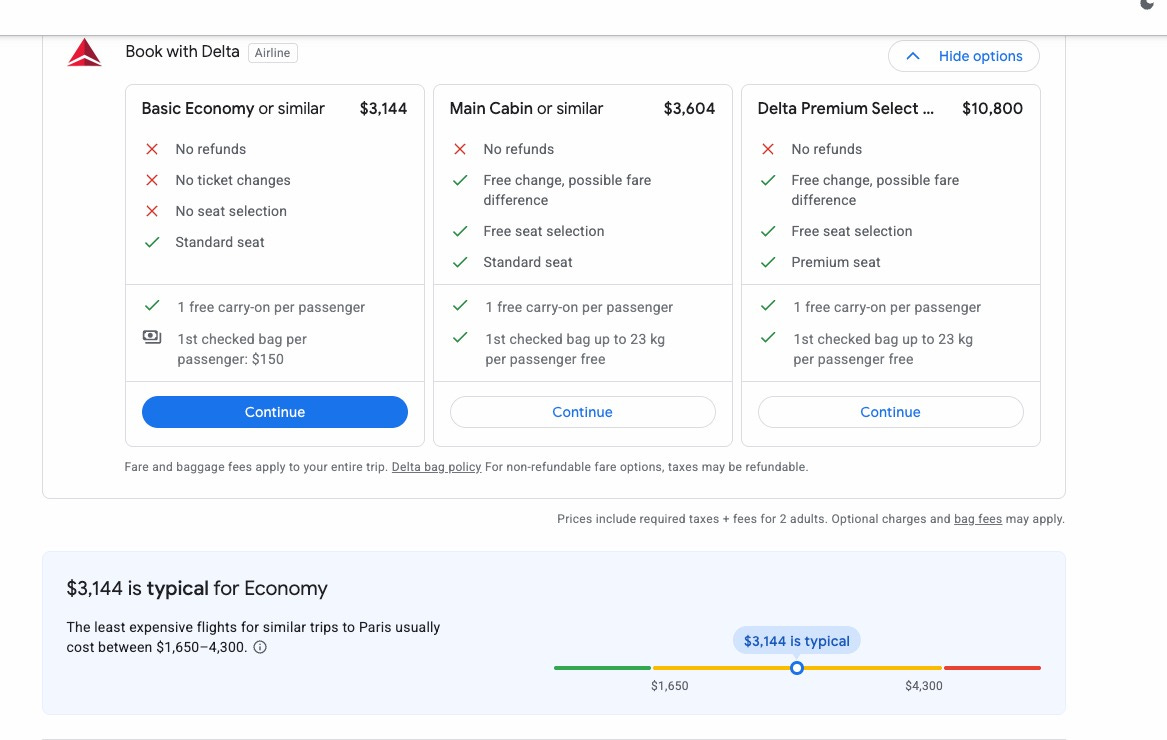Click the Delta airline logo icon
The image size is (1167, 740).
point(84,52)
